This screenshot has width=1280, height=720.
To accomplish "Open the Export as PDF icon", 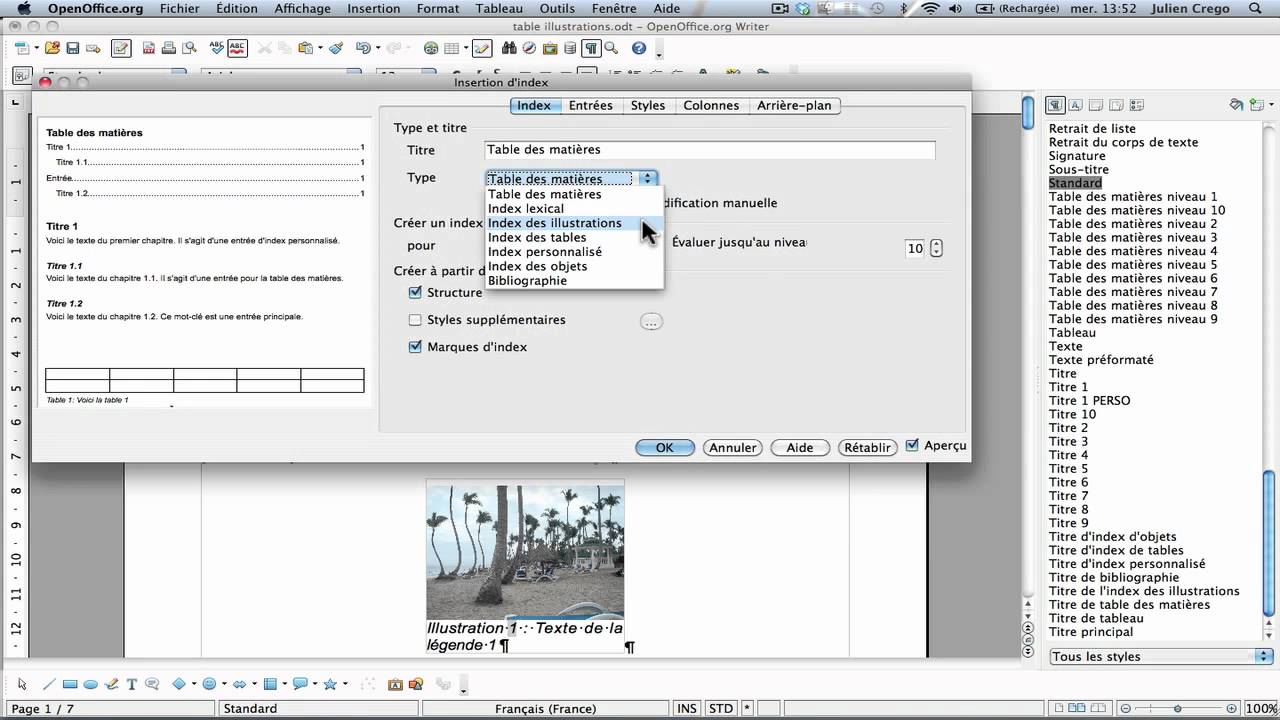I will tap(148, 47).
